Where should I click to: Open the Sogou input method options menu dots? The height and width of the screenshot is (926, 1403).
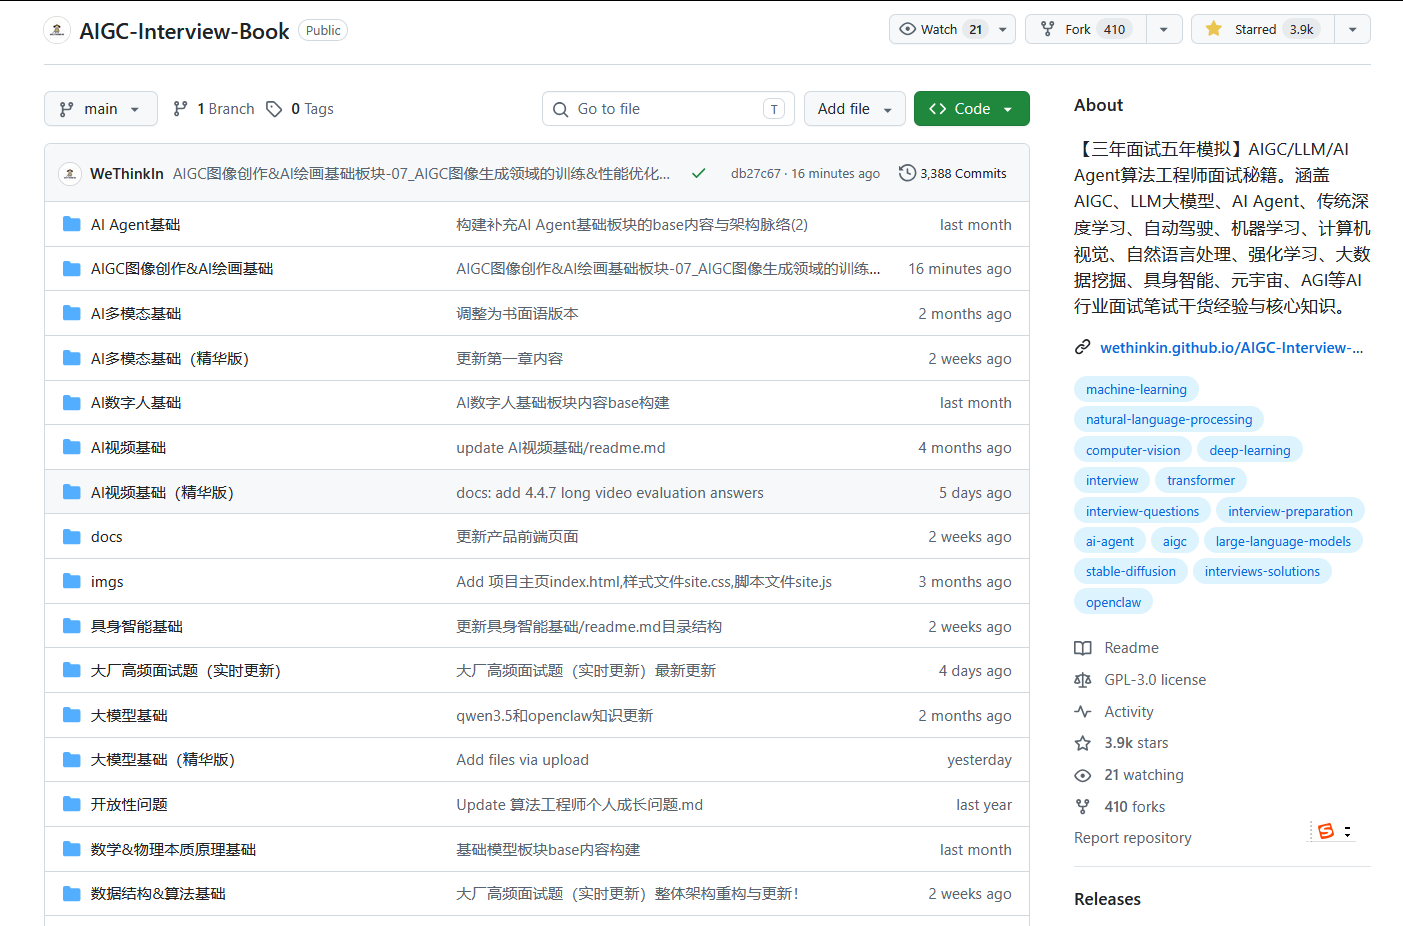point(1348,831)
